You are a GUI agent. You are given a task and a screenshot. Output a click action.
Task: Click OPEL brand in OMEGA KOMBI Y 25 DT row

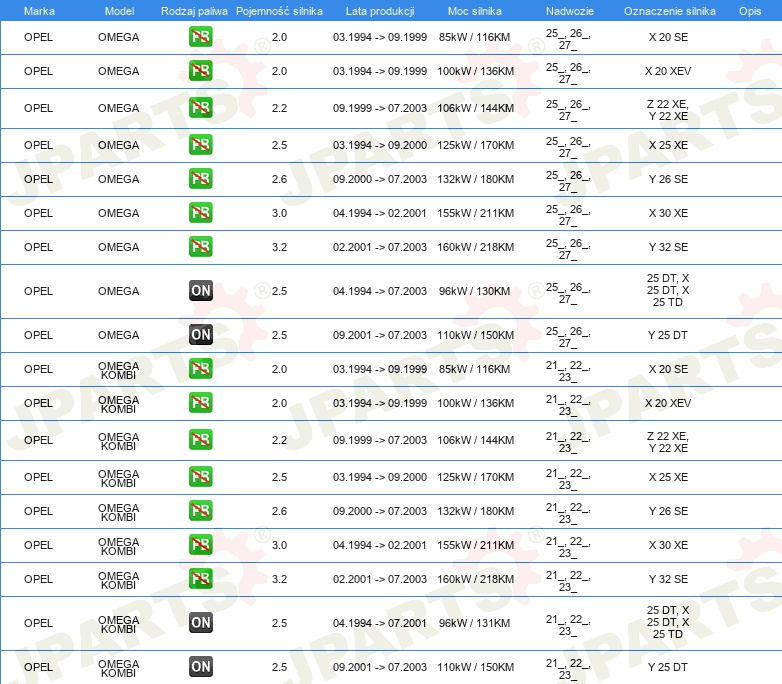(x=38, y=667)
